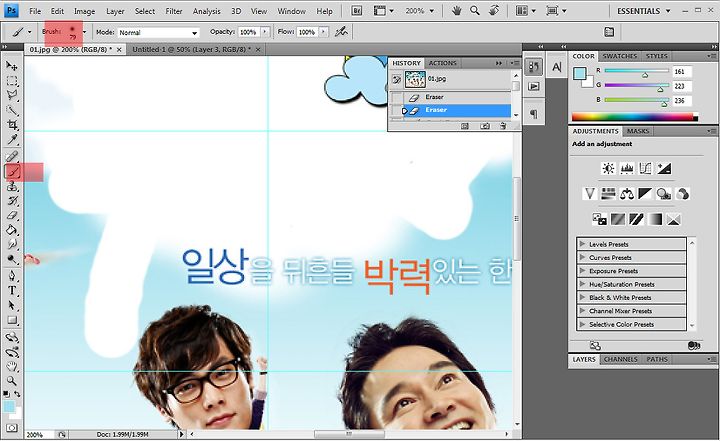720x441 pixels.
Task: Select the Magic Wand tool
Action: pos(12,110)
